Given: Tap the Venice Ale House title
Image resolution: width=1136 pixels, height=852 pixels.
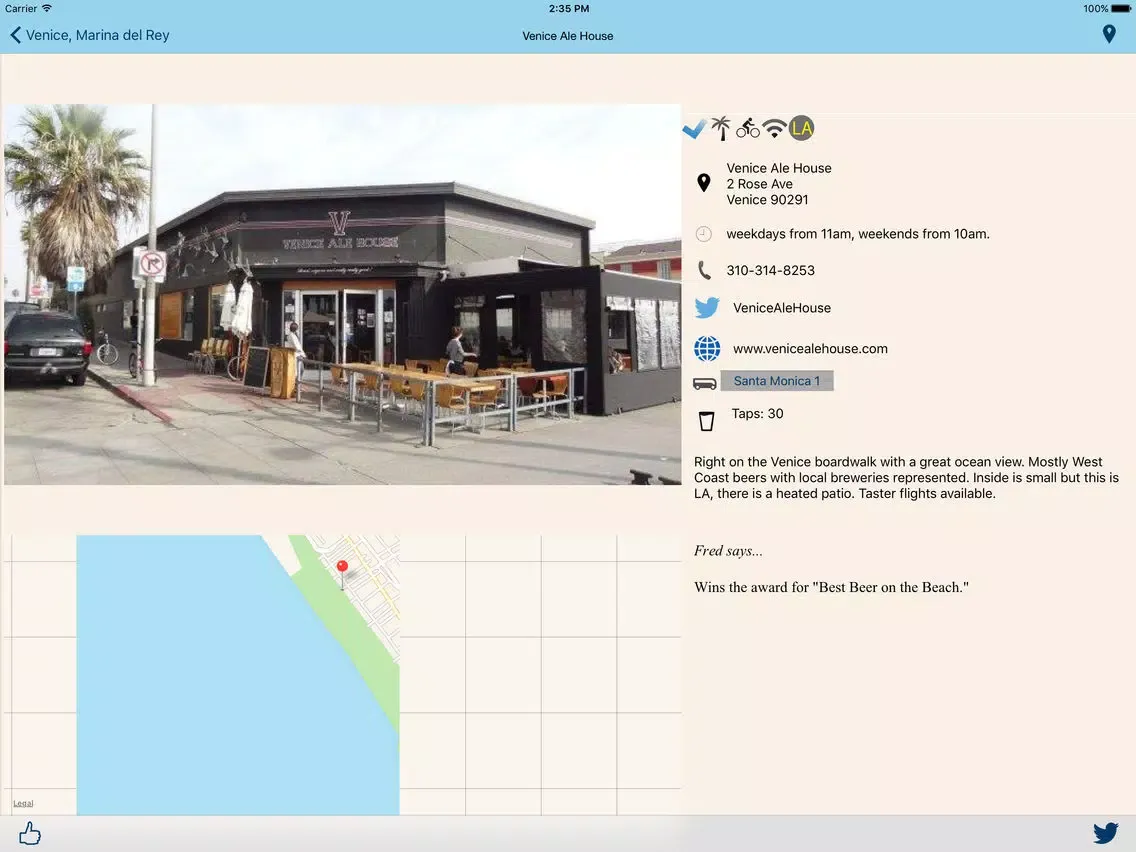Looking at the screenshot, I should [568, 36].
